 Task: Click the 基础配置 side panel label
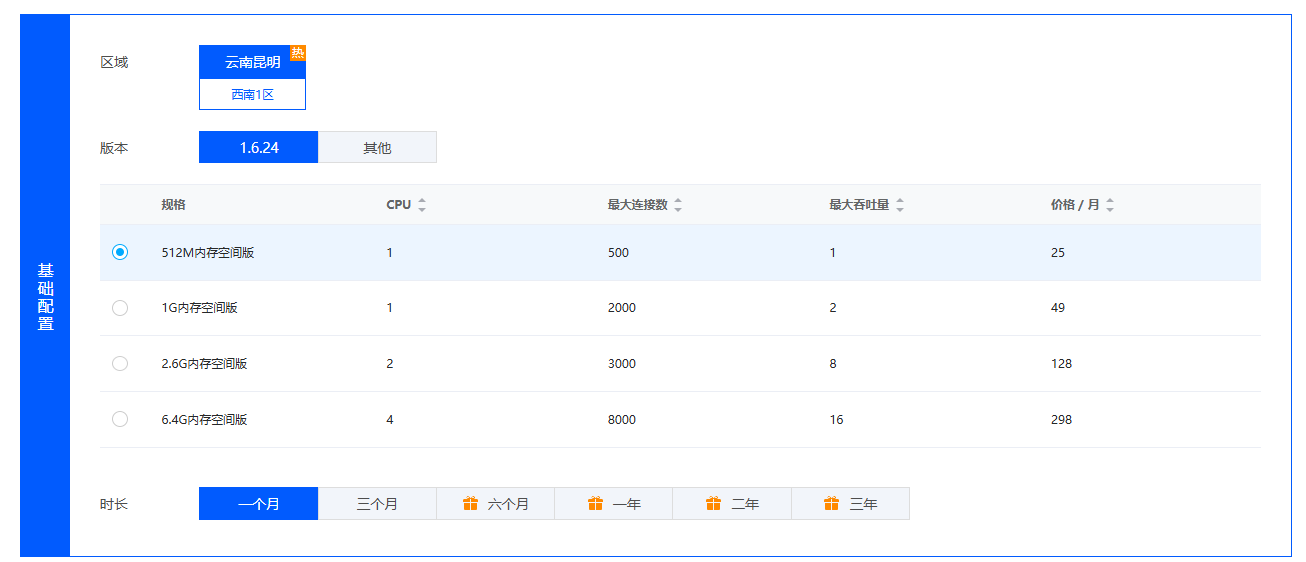(x=45, y=297)
